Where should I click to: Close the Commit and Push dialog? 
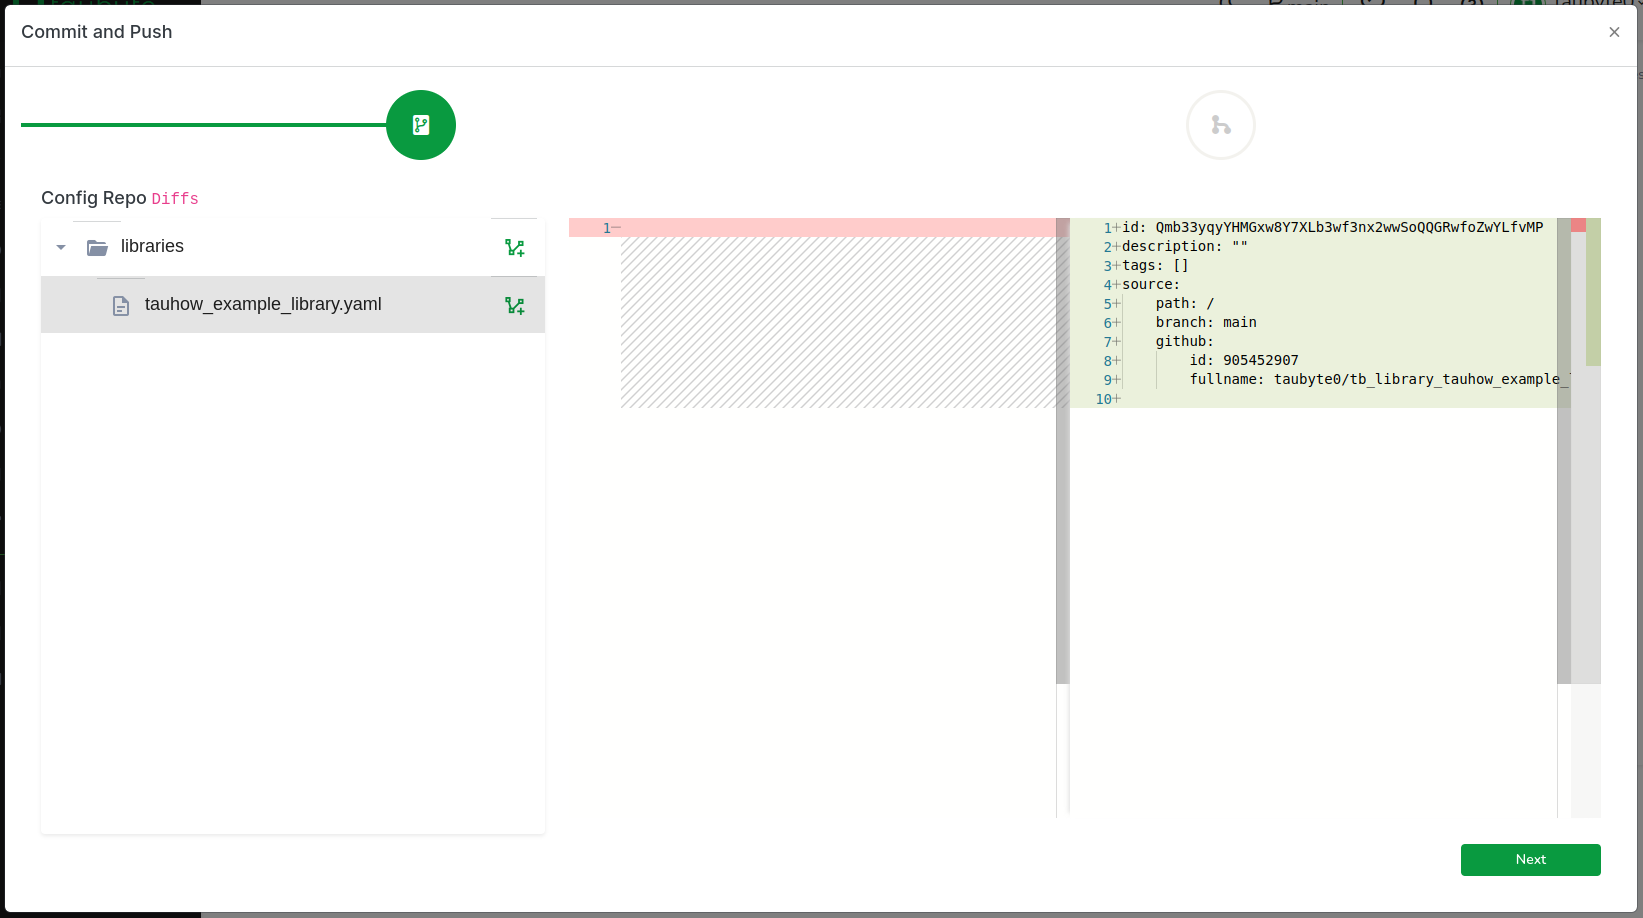[x=1613, y=32]
